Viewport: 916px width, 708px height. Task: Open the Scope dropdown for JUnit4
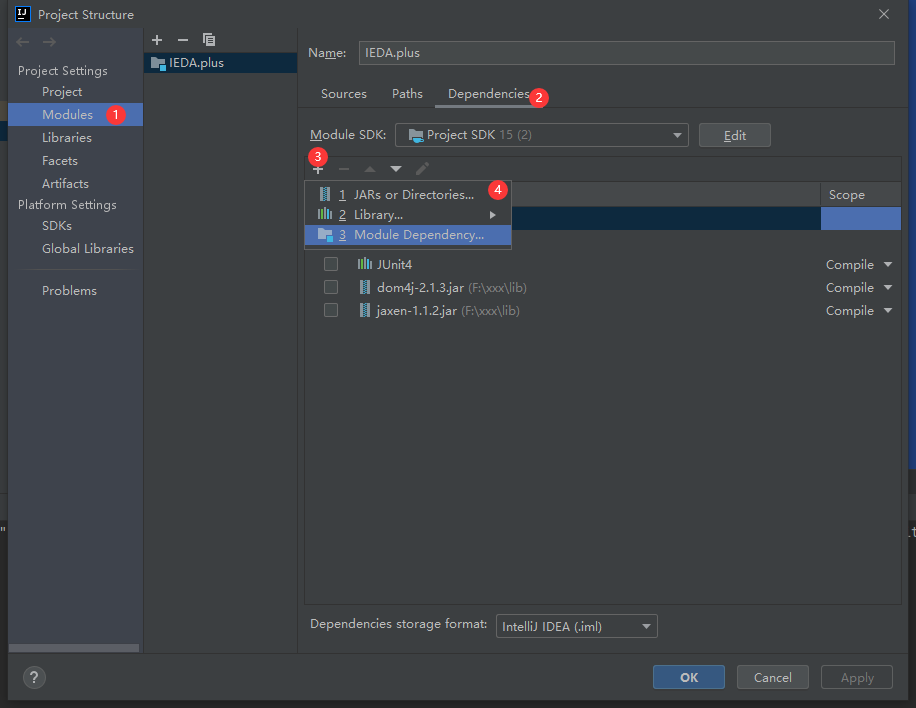click(858, 263)
